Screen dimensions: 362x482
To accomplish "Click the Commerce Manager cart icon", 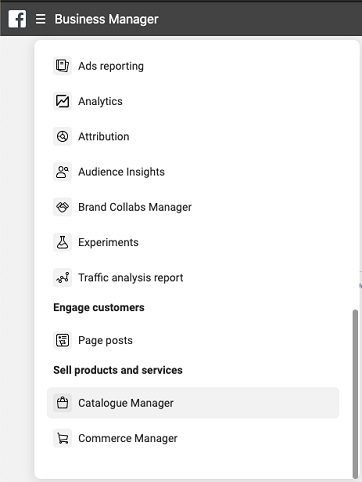I will pyautogui.click(x=62, y=438).
